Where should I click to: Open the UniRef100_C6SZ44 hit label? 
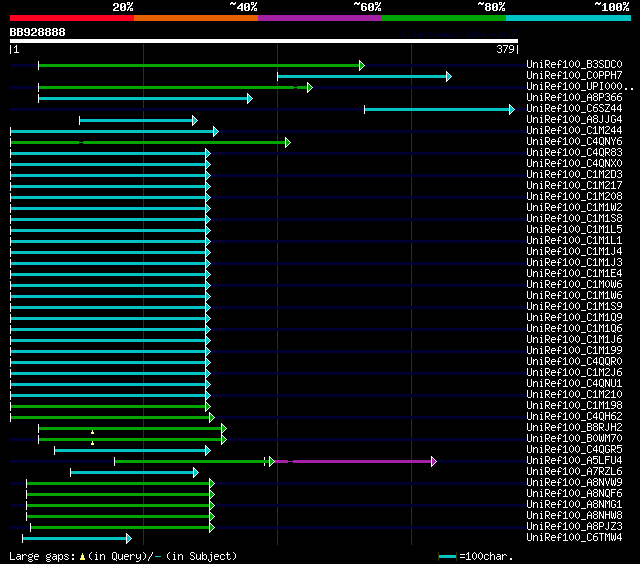coord(574,109)
